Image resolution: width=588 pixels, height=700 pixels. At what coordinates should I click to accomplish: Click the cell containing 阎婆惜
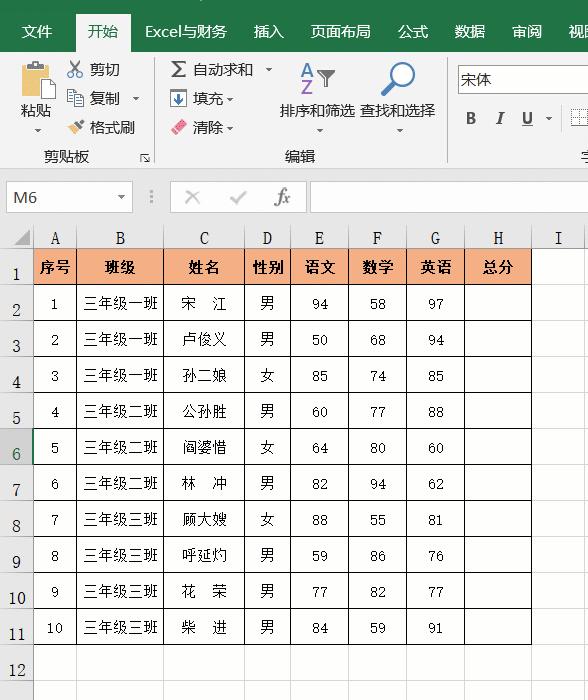click(204, 447)
